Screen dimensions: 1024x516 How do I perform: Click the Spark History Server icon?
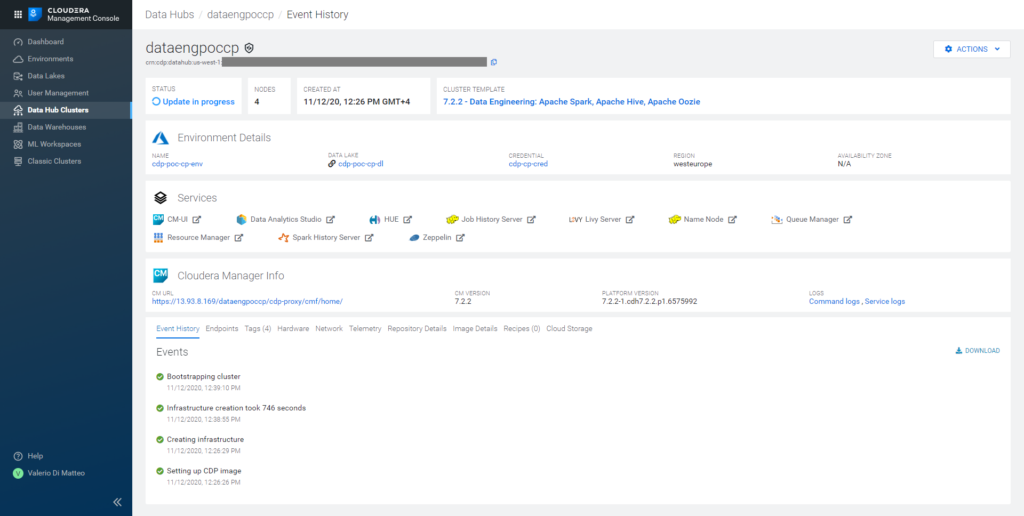click(283, 238)
